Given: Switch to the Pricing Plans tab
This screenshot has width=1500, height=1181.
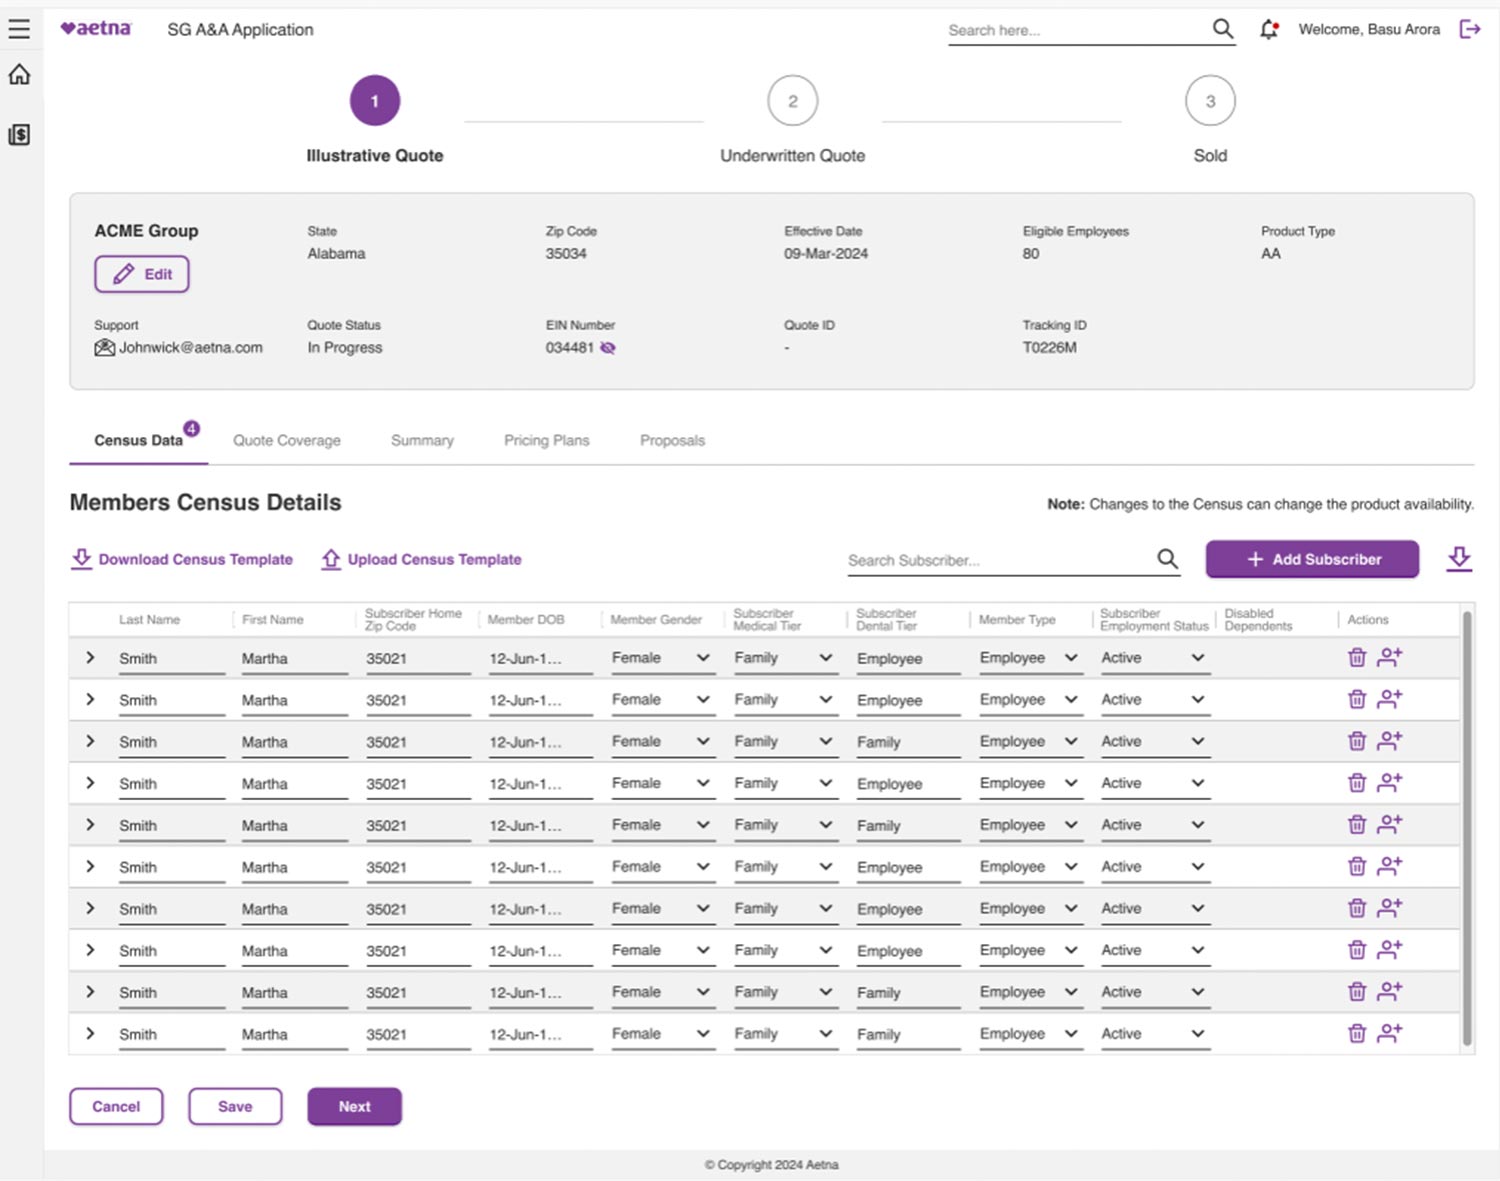Looking at the screenshot, I should pos(546,440).
